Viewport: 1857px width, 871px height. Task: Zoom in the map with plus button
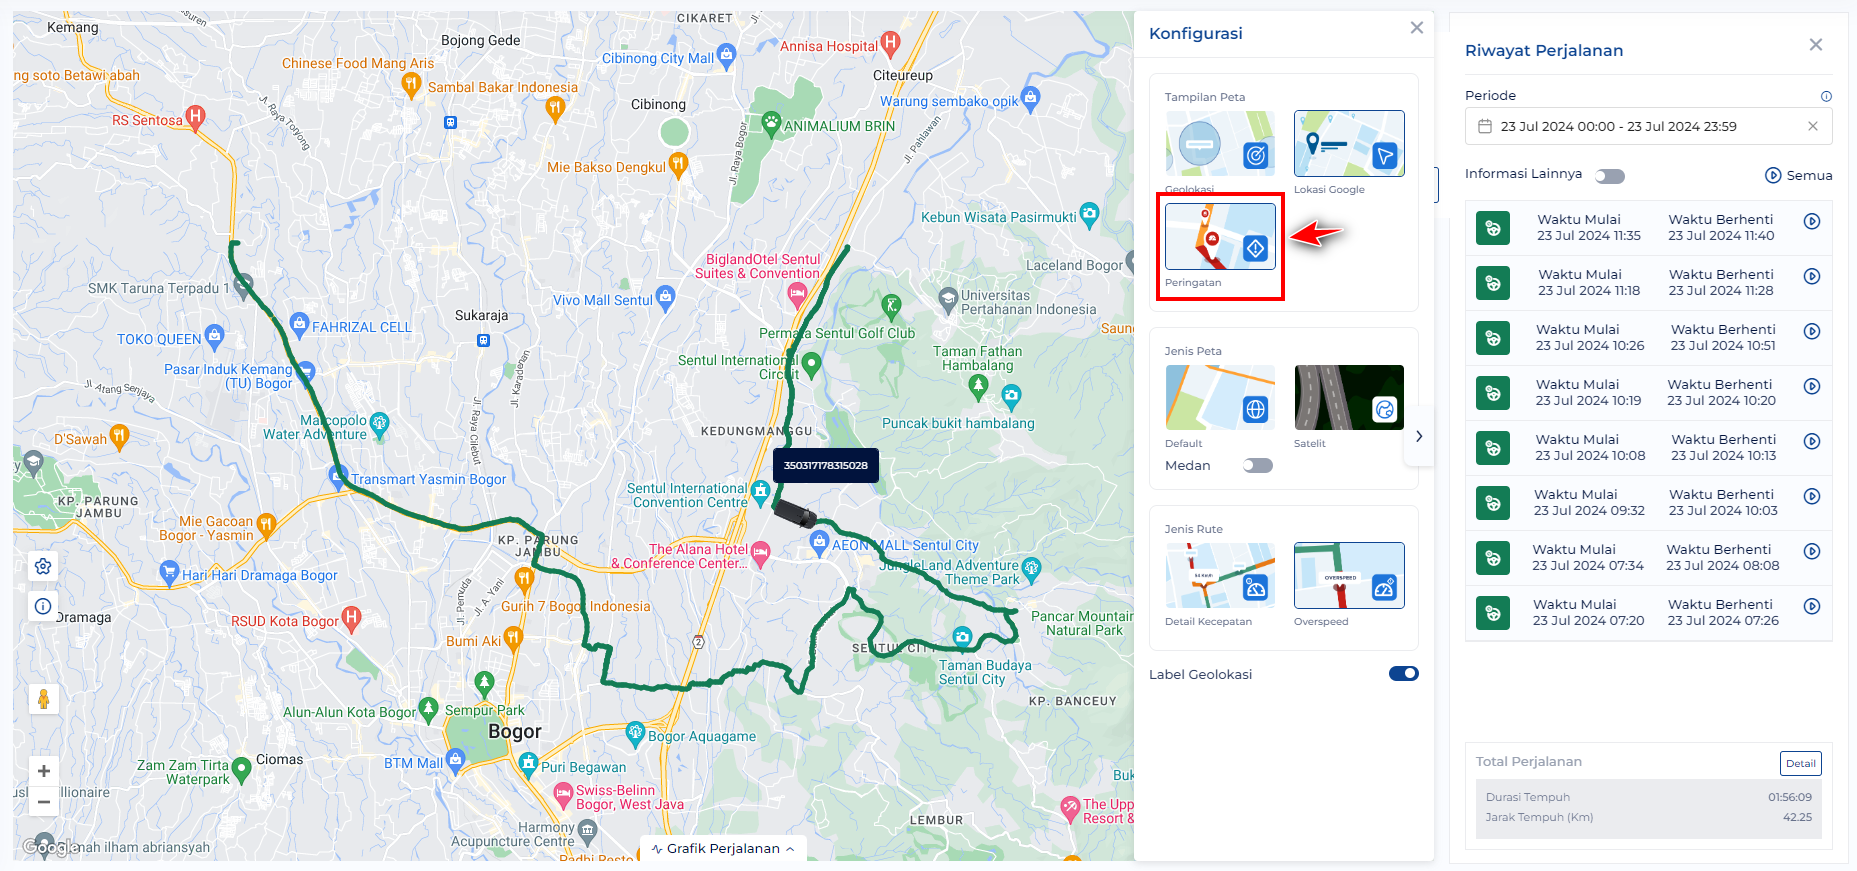44,771
